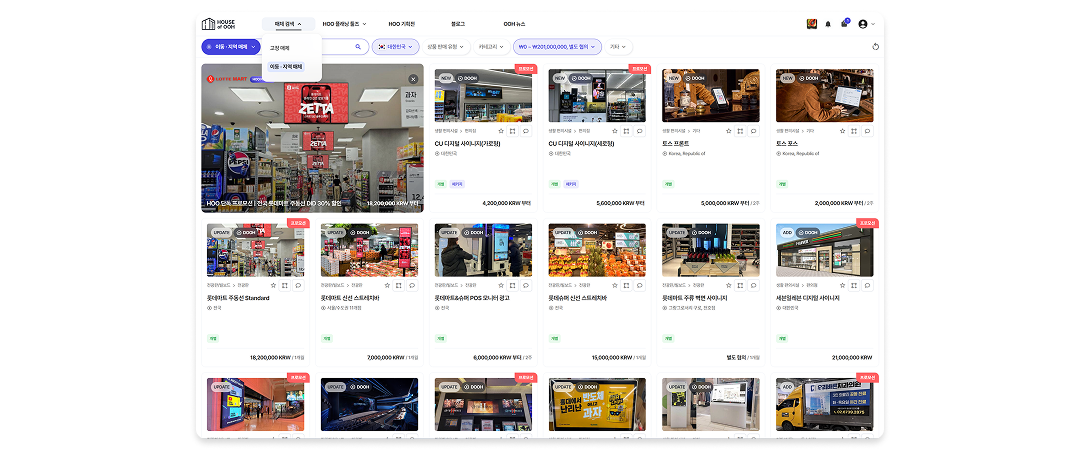Click the 토스 프론트 listing thumbnail
Screen dimensions: 1080x450
coord(711,96)
